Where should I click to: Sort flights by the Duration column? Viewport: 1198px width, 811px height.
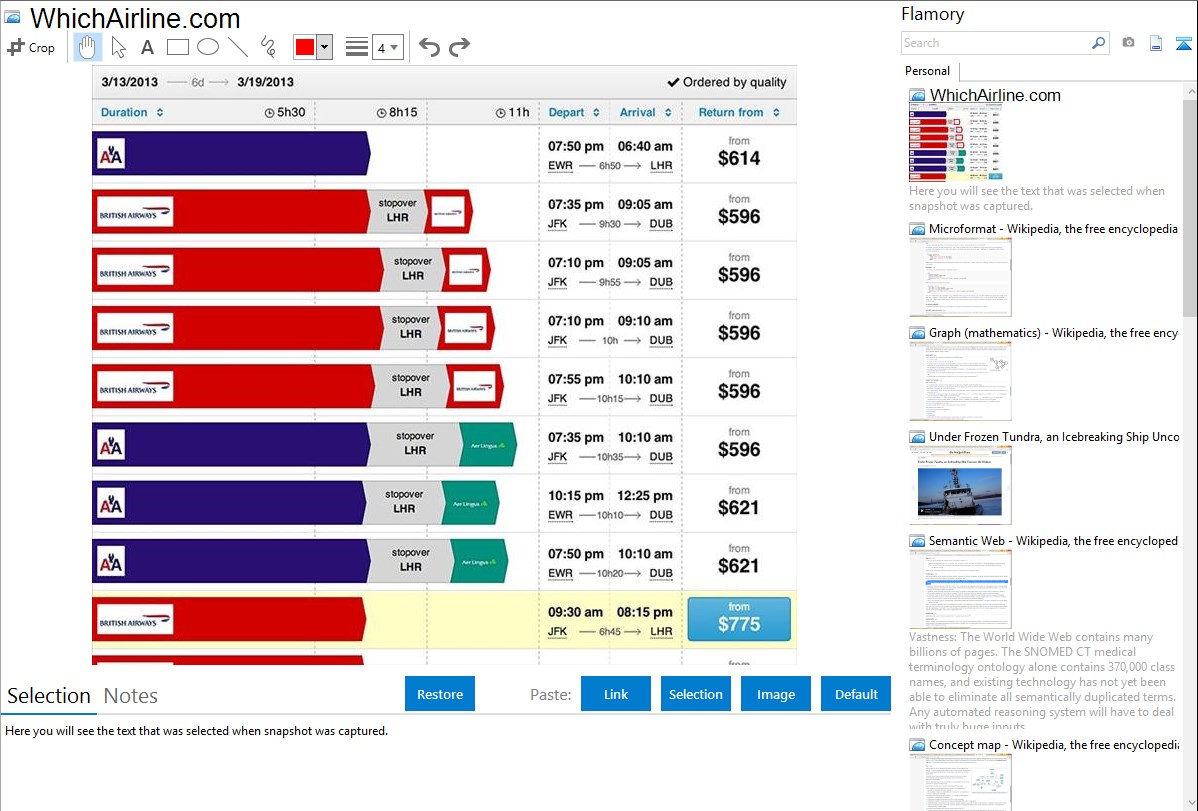click(132, 112)
